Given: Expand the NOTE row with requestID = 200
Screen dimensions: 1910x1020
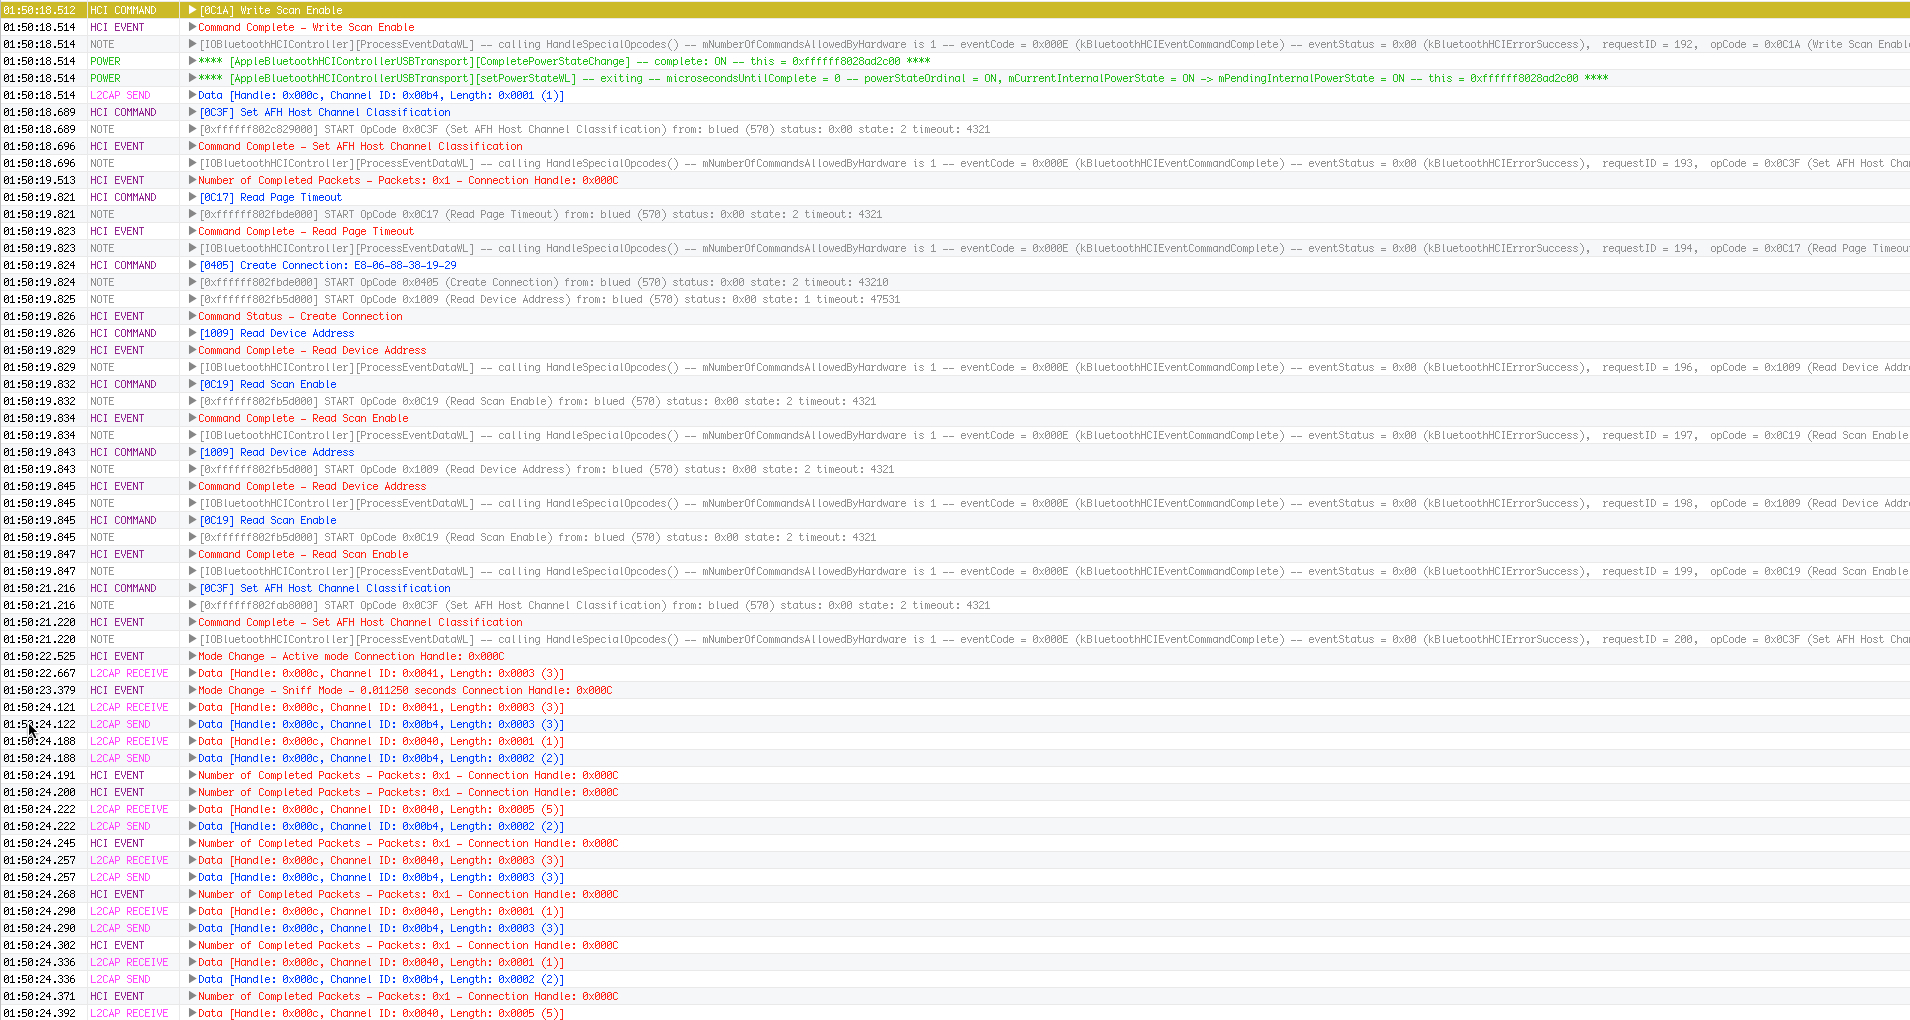Looking at the screenshot, I should 193,639.
